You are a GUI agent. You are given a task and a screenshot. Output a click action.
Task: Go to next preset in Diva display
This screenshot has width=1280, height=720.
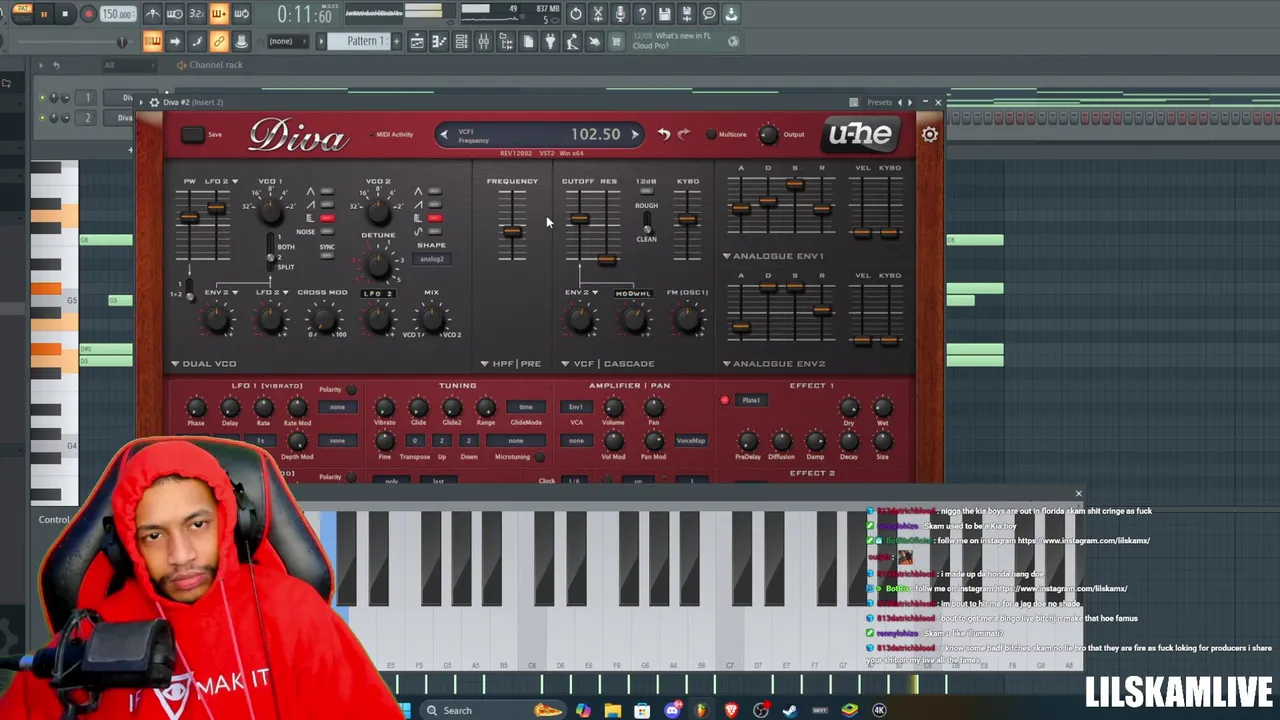click(634, 134)
